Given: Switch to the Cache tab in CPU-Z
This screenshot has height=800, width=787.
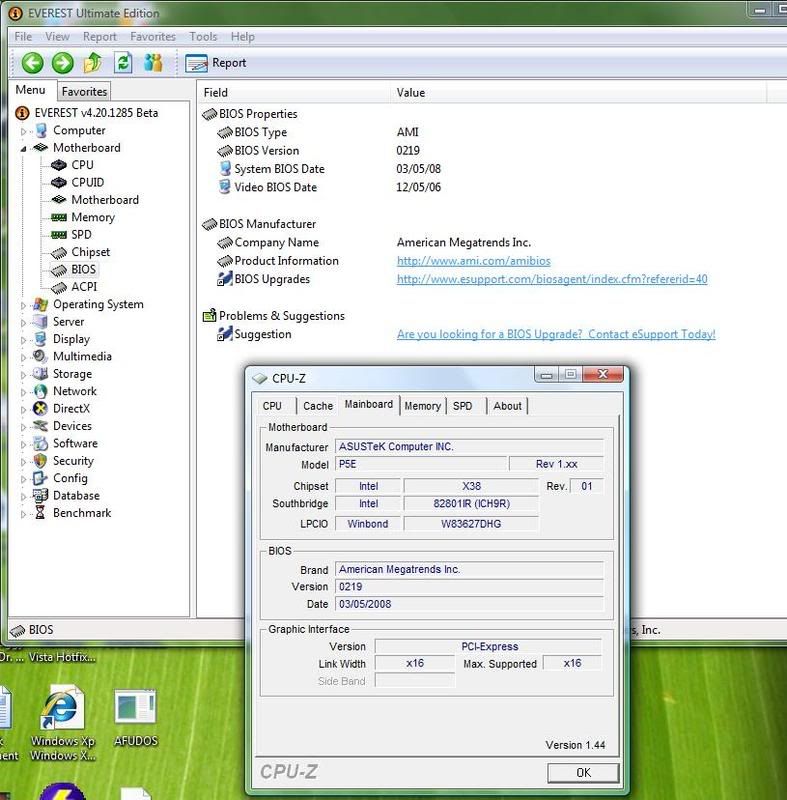Looking at the screenshot, I should click(x=318, y=406).
